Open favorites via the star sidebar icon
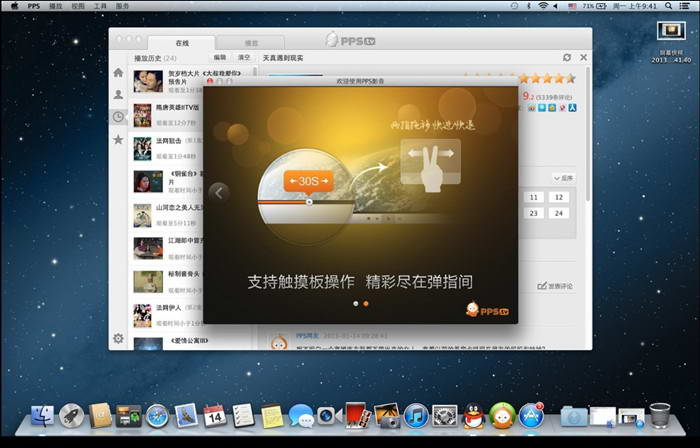 119,139
